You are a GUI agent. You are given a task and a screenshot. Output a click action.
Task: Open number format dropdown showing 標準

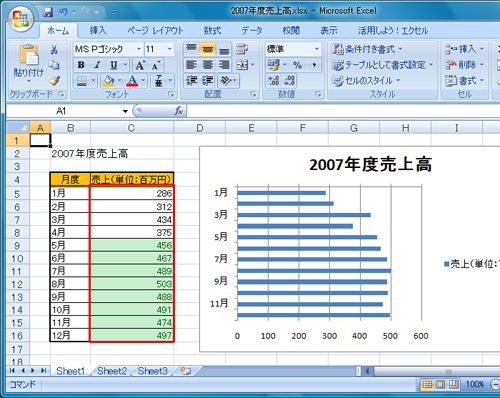pyautogui.click(x=316, y=49)
